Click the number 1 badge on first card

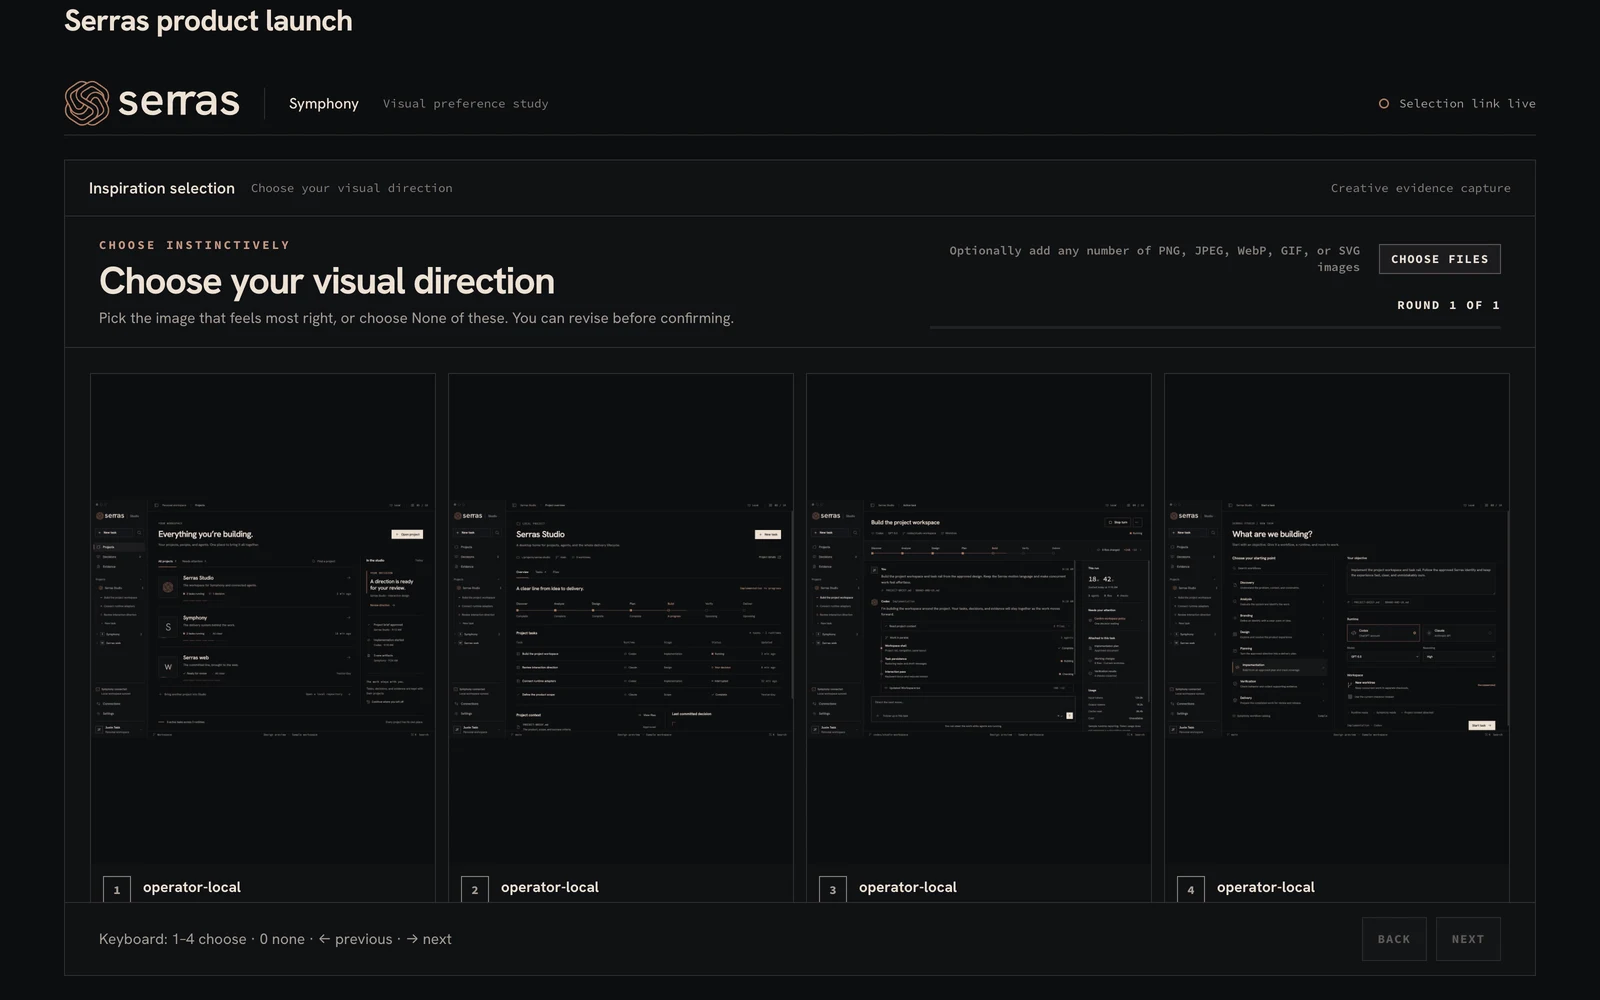pos(117,889)
